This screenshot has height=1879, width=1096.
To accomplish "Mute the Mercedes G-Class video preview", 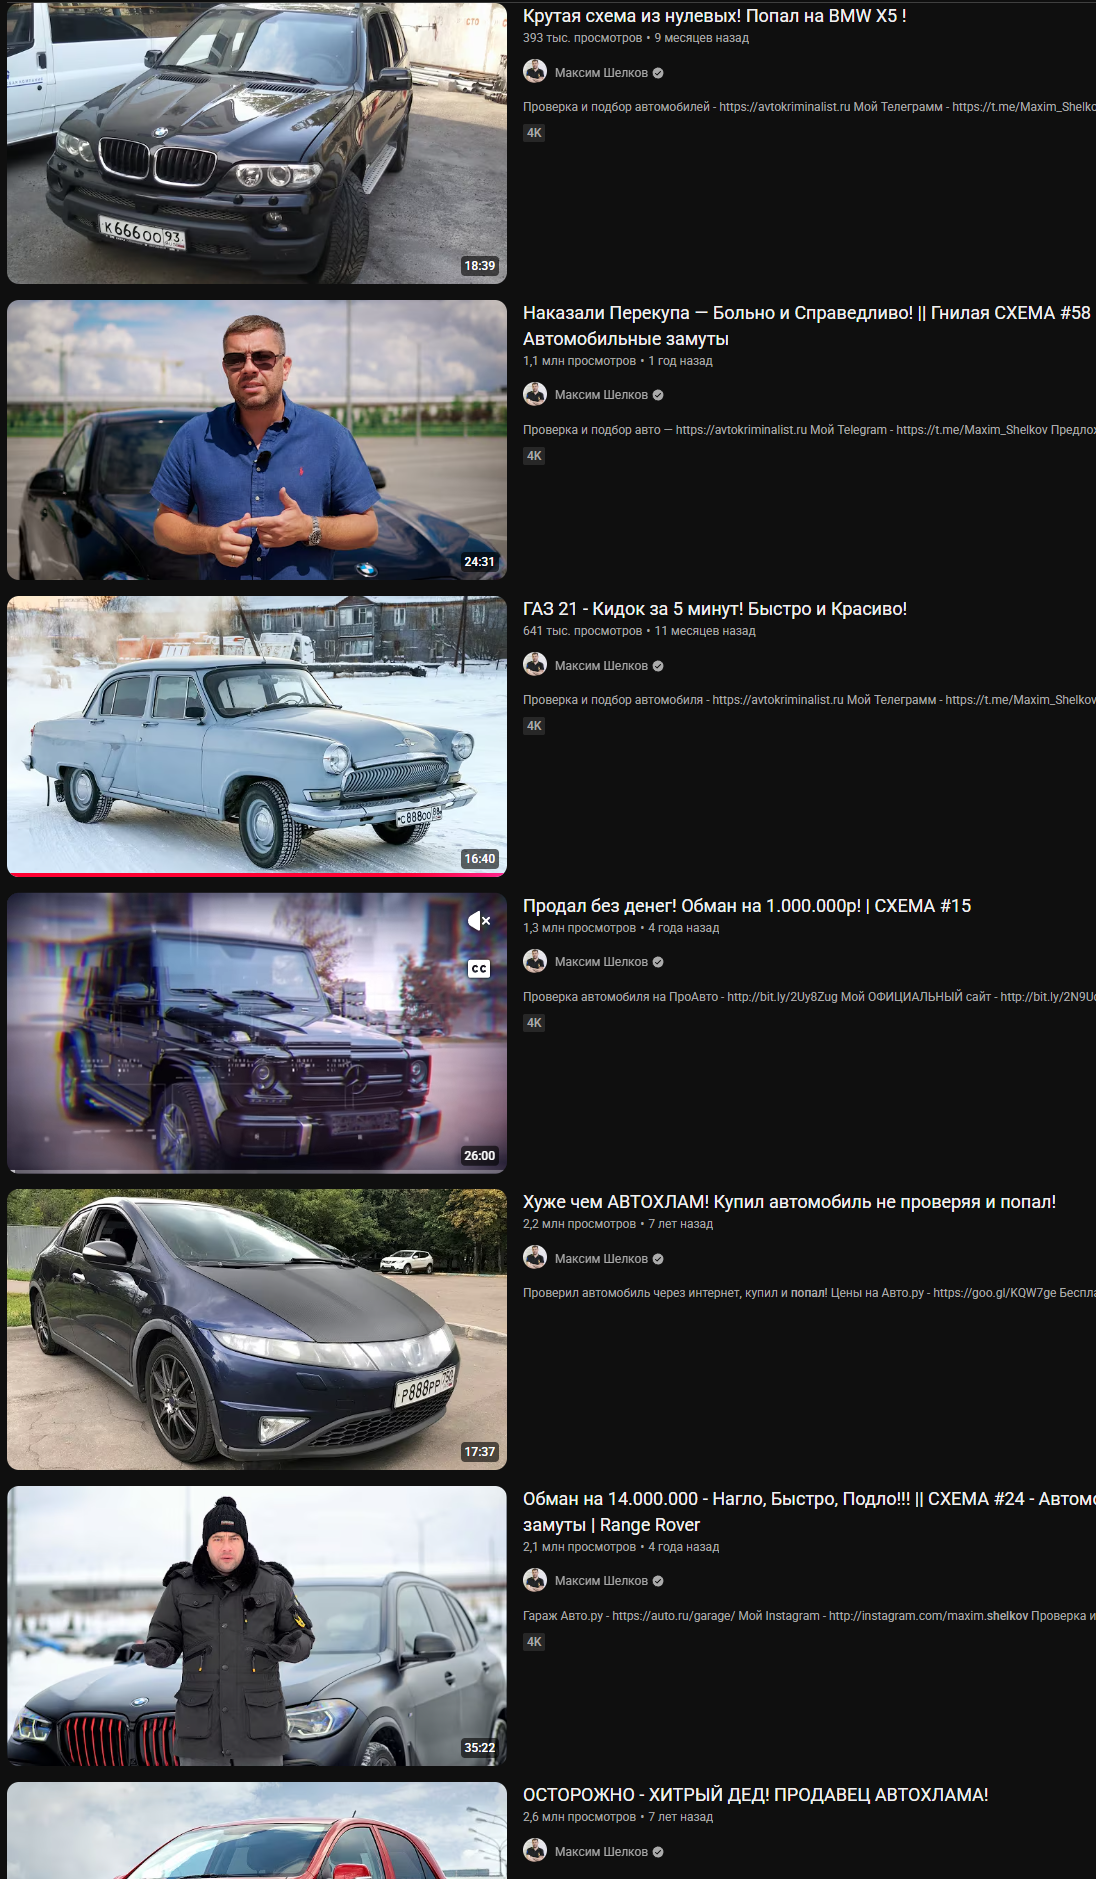I will pyautogui.click(x=479, y=921).
